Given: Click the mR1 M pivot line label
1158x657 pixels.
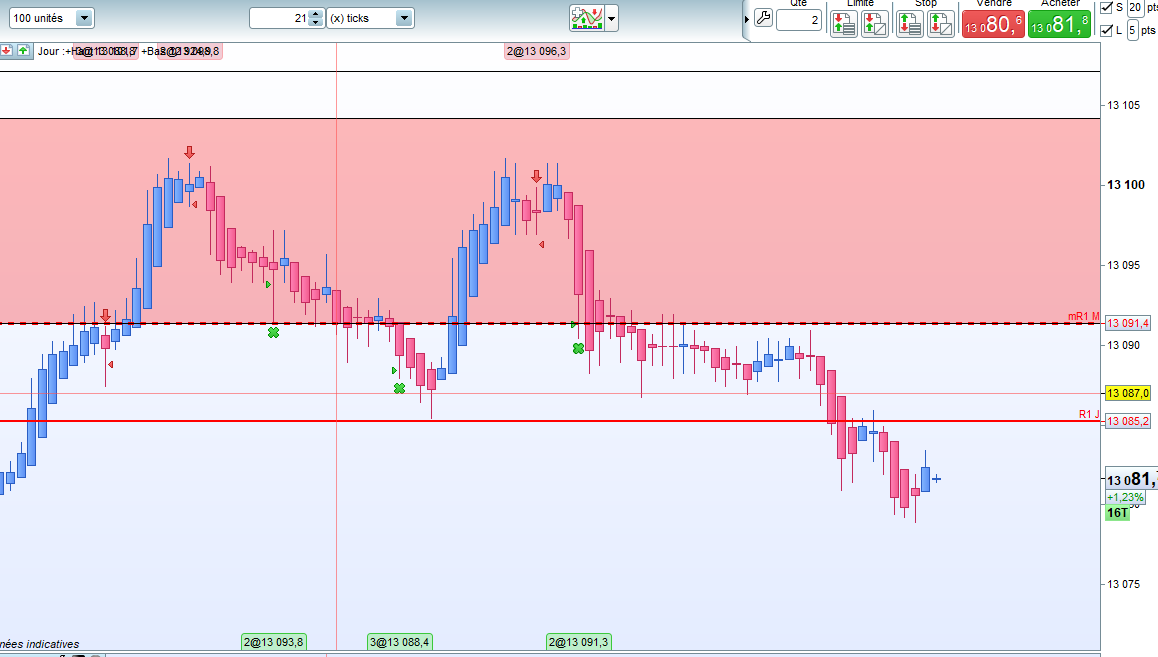Looking at the screenshot, I should coord(1083,316).
